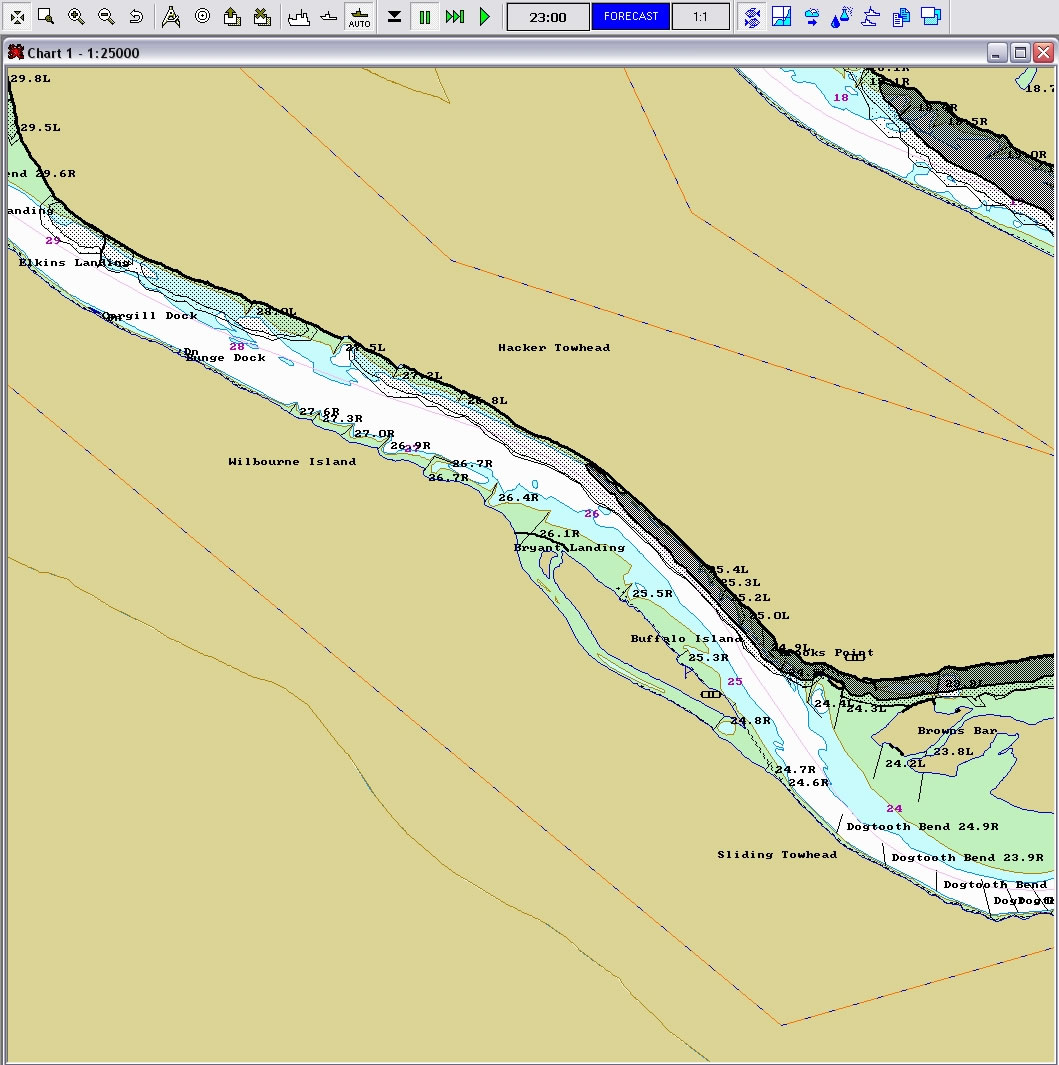
Task: Click mile marker 28 on river
Action: (236, 347)
